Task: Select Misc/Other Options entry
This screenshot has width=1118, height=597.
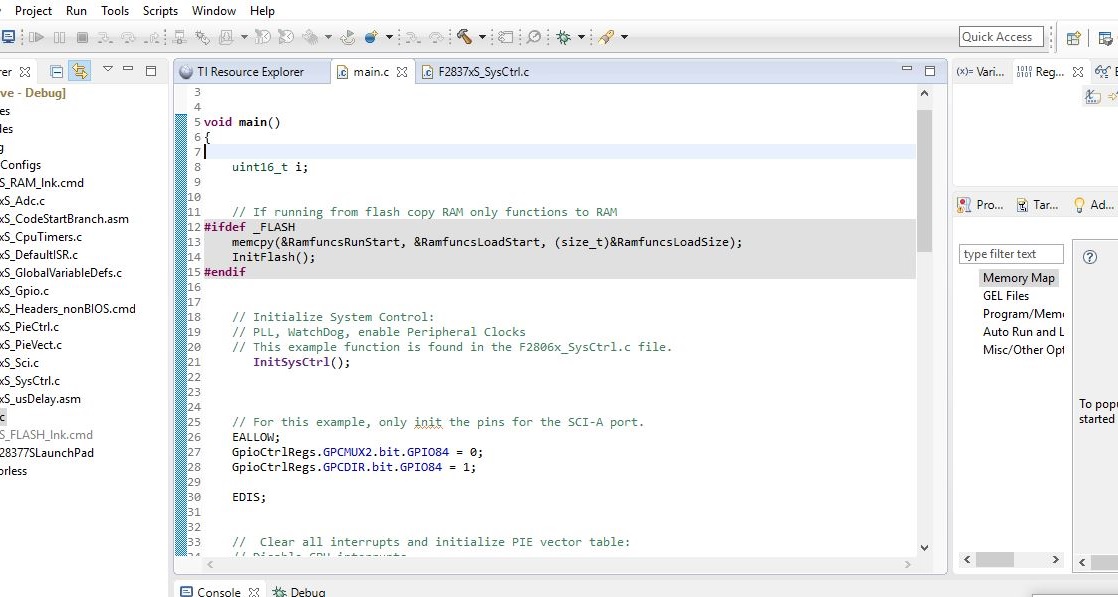Action: pos(1023,349)
